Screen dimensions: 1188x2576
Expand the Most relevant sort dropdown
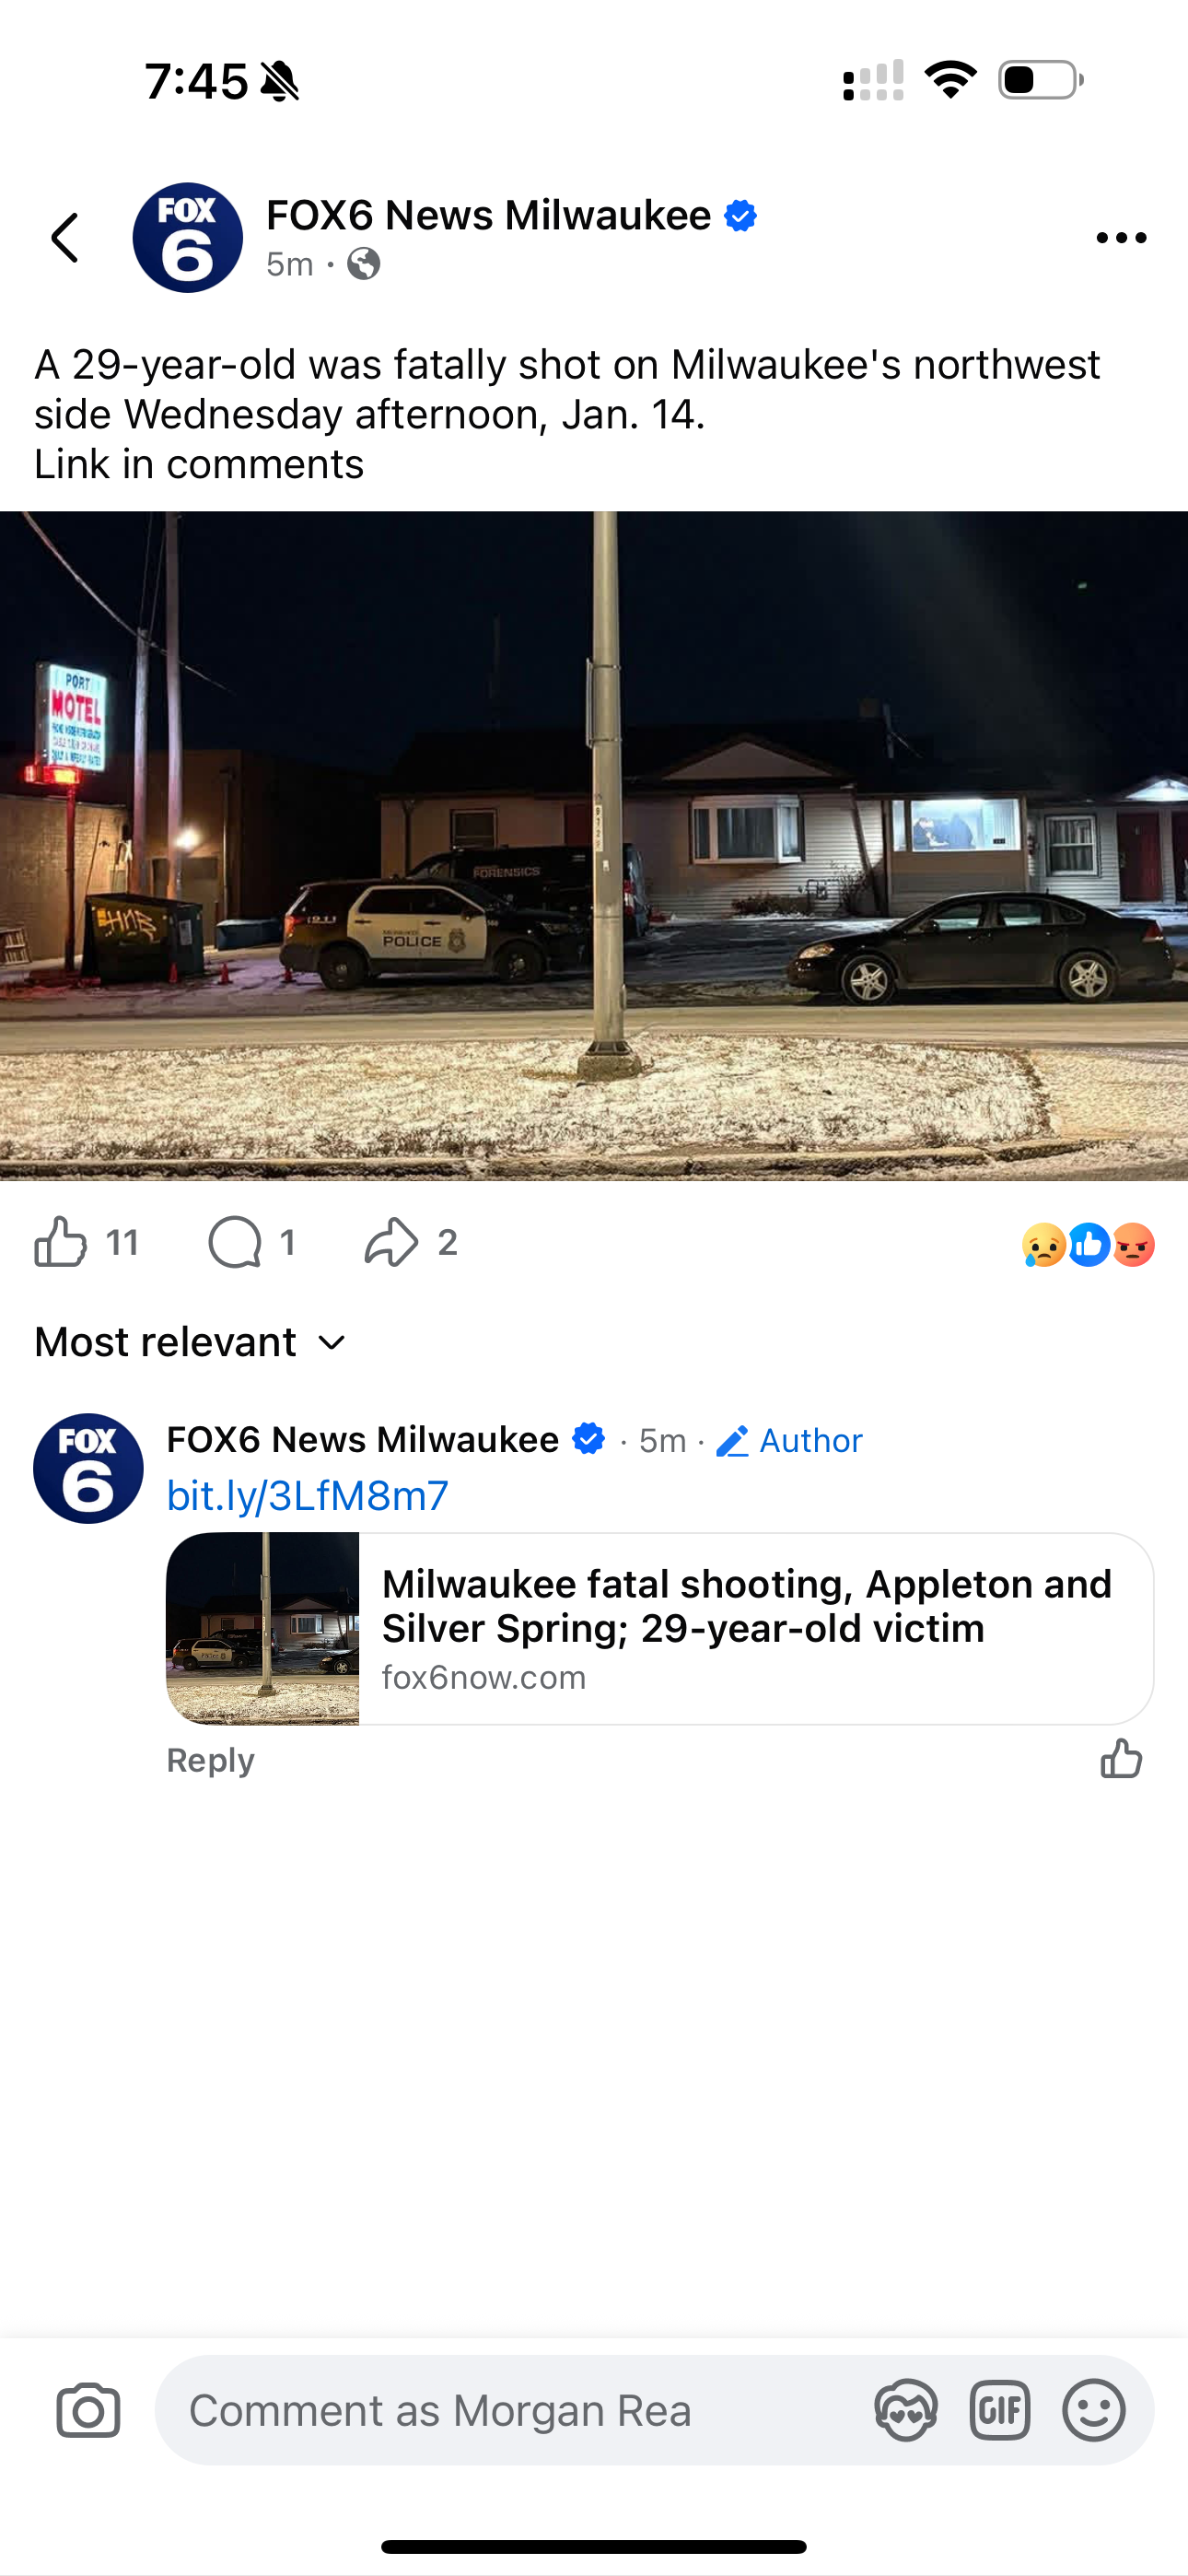coord(190,1342)
